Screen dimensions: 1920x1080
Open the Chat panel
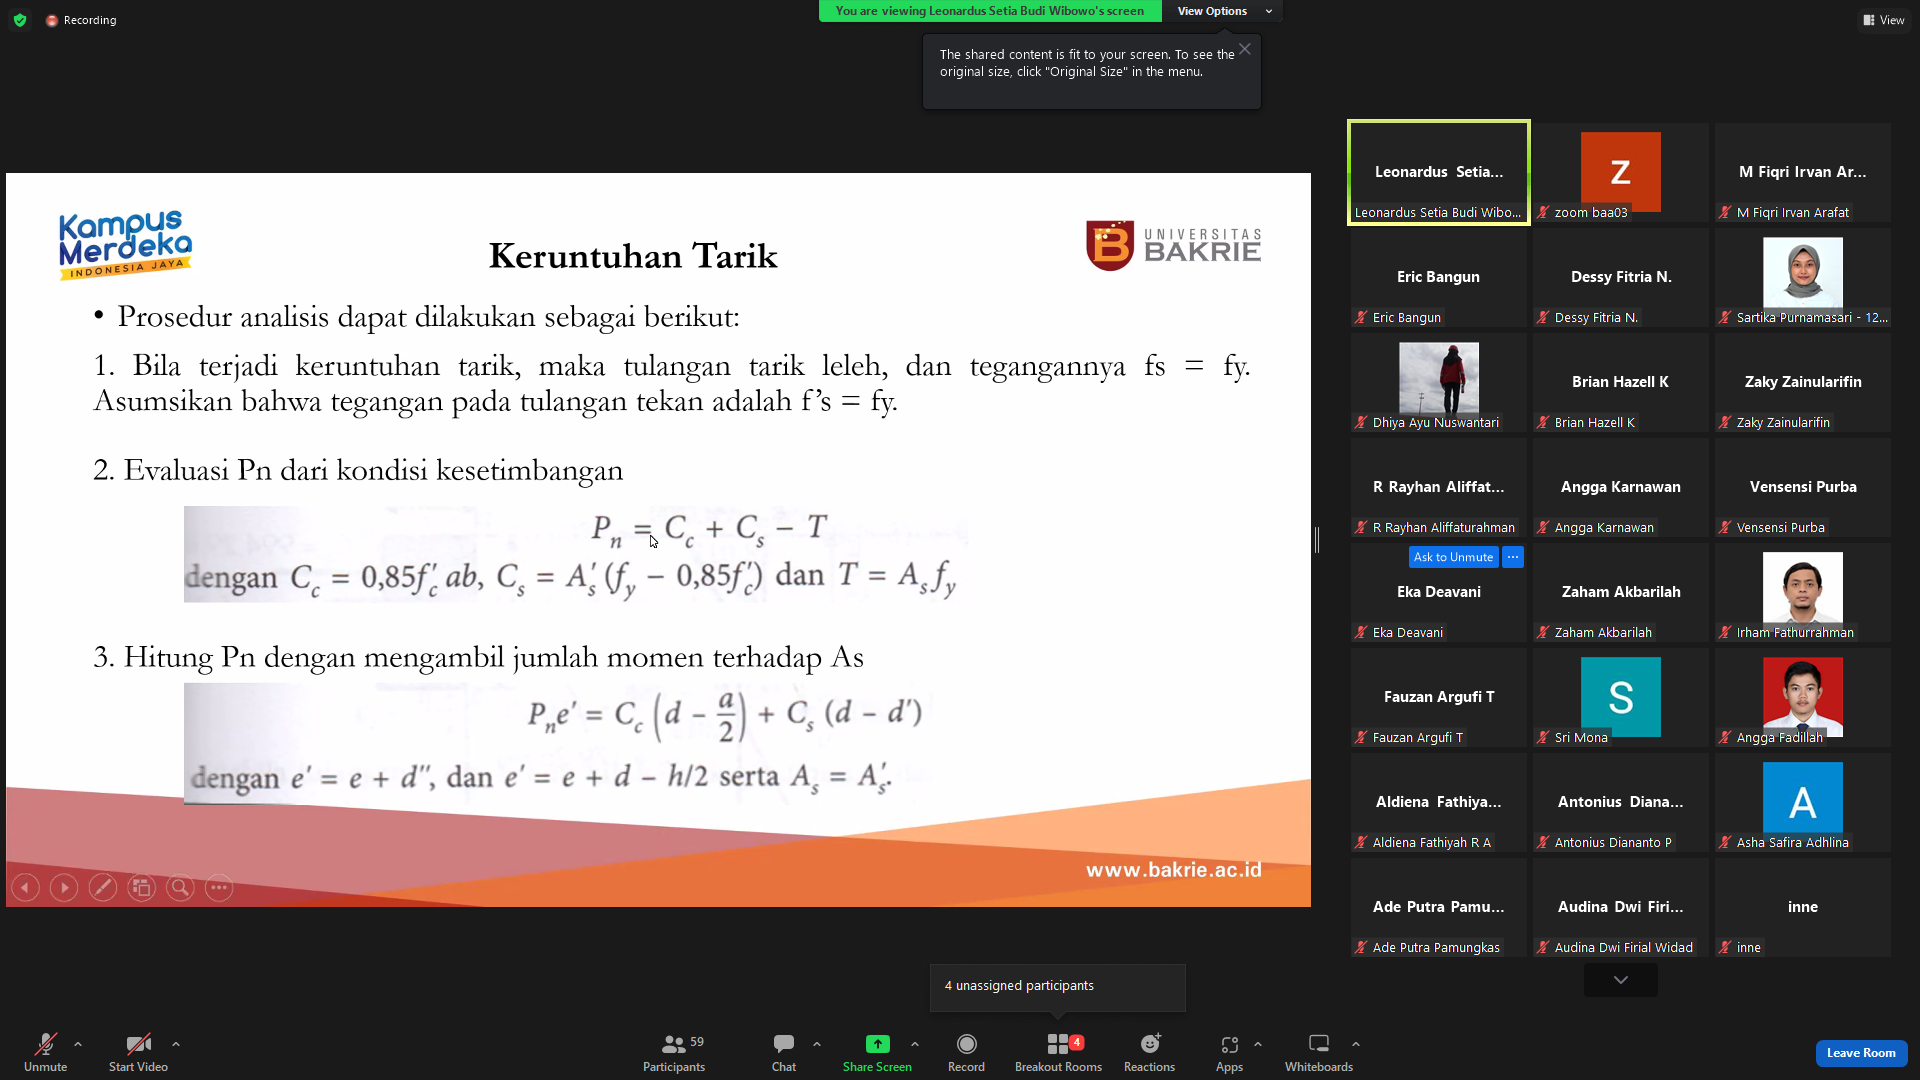click(784, 1052)
